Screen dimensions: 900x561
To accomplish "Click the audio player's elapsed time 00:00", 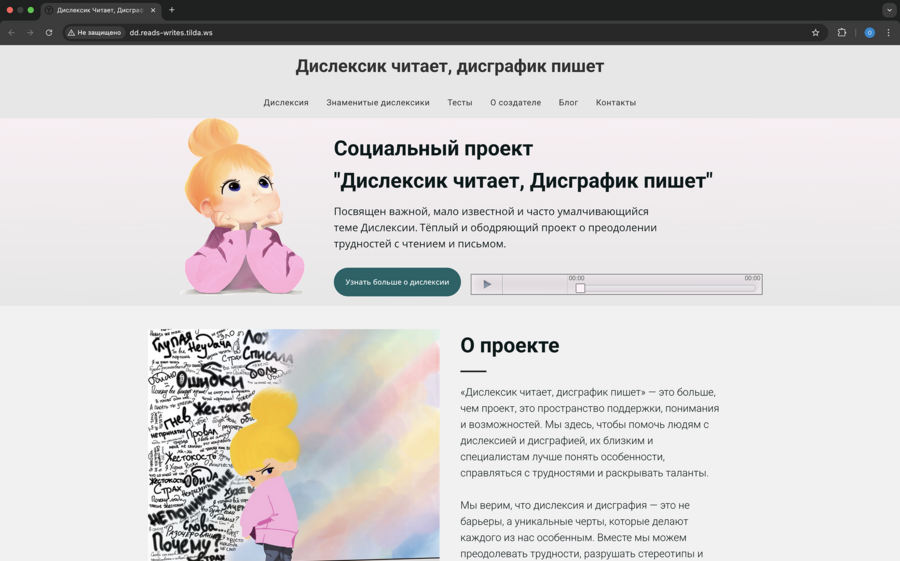I will pyautogui.click(x=576, y=278).
